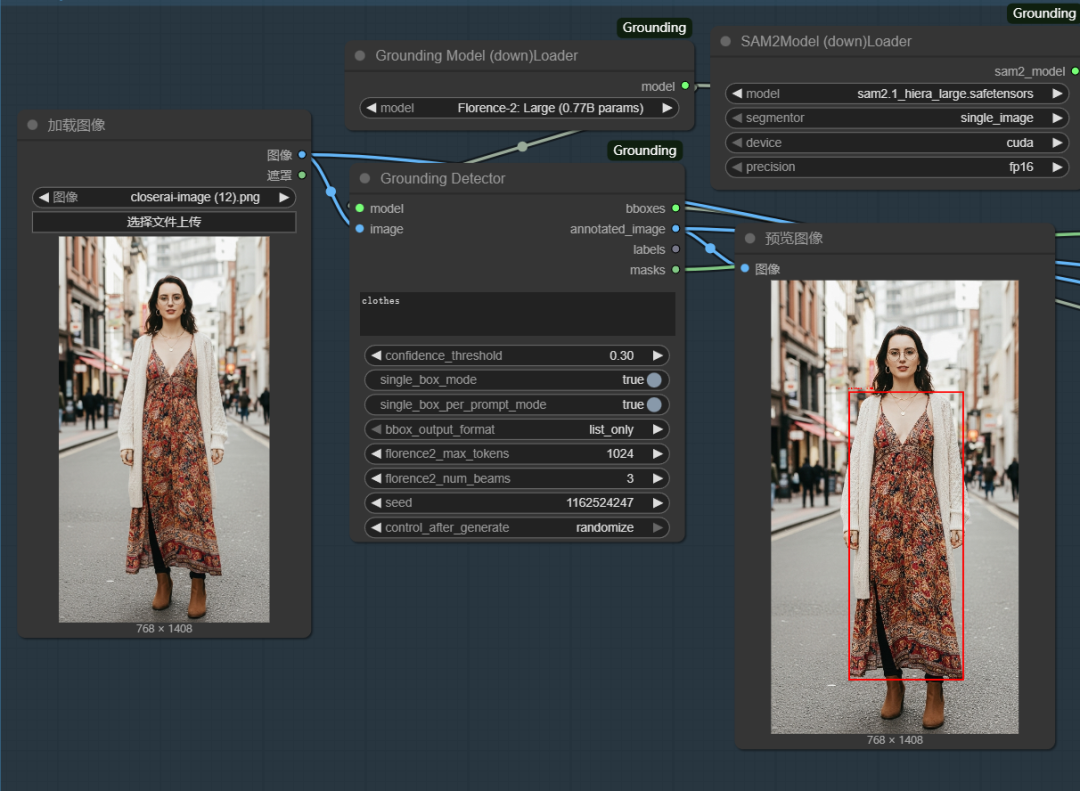This screenshot has height=791, width=1080.
Task: Click next arrow on closerai-image file selector
Action: coord(285,198)
